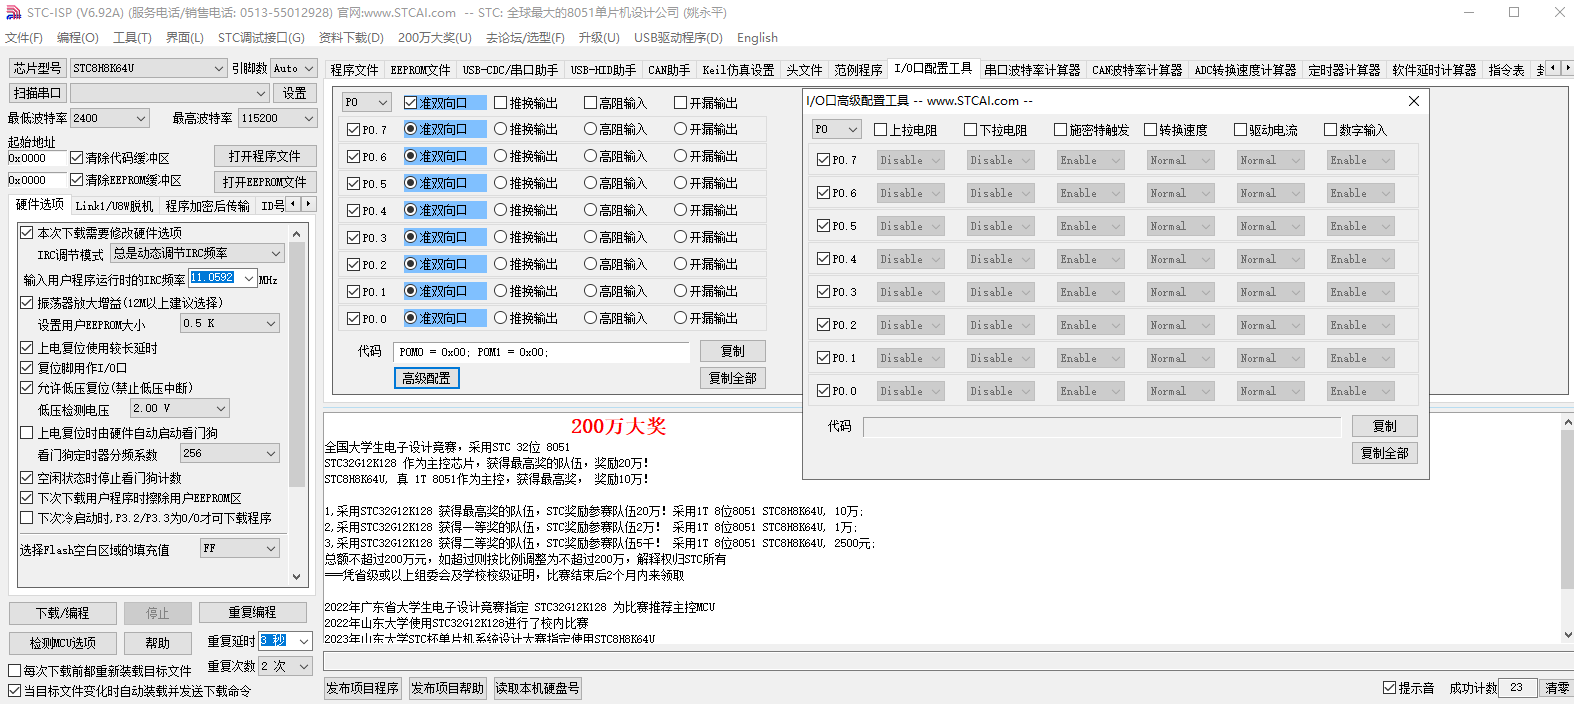Toggle the 提示音 checkbox
This screenshot has width=1574, height=704.
1409,688
